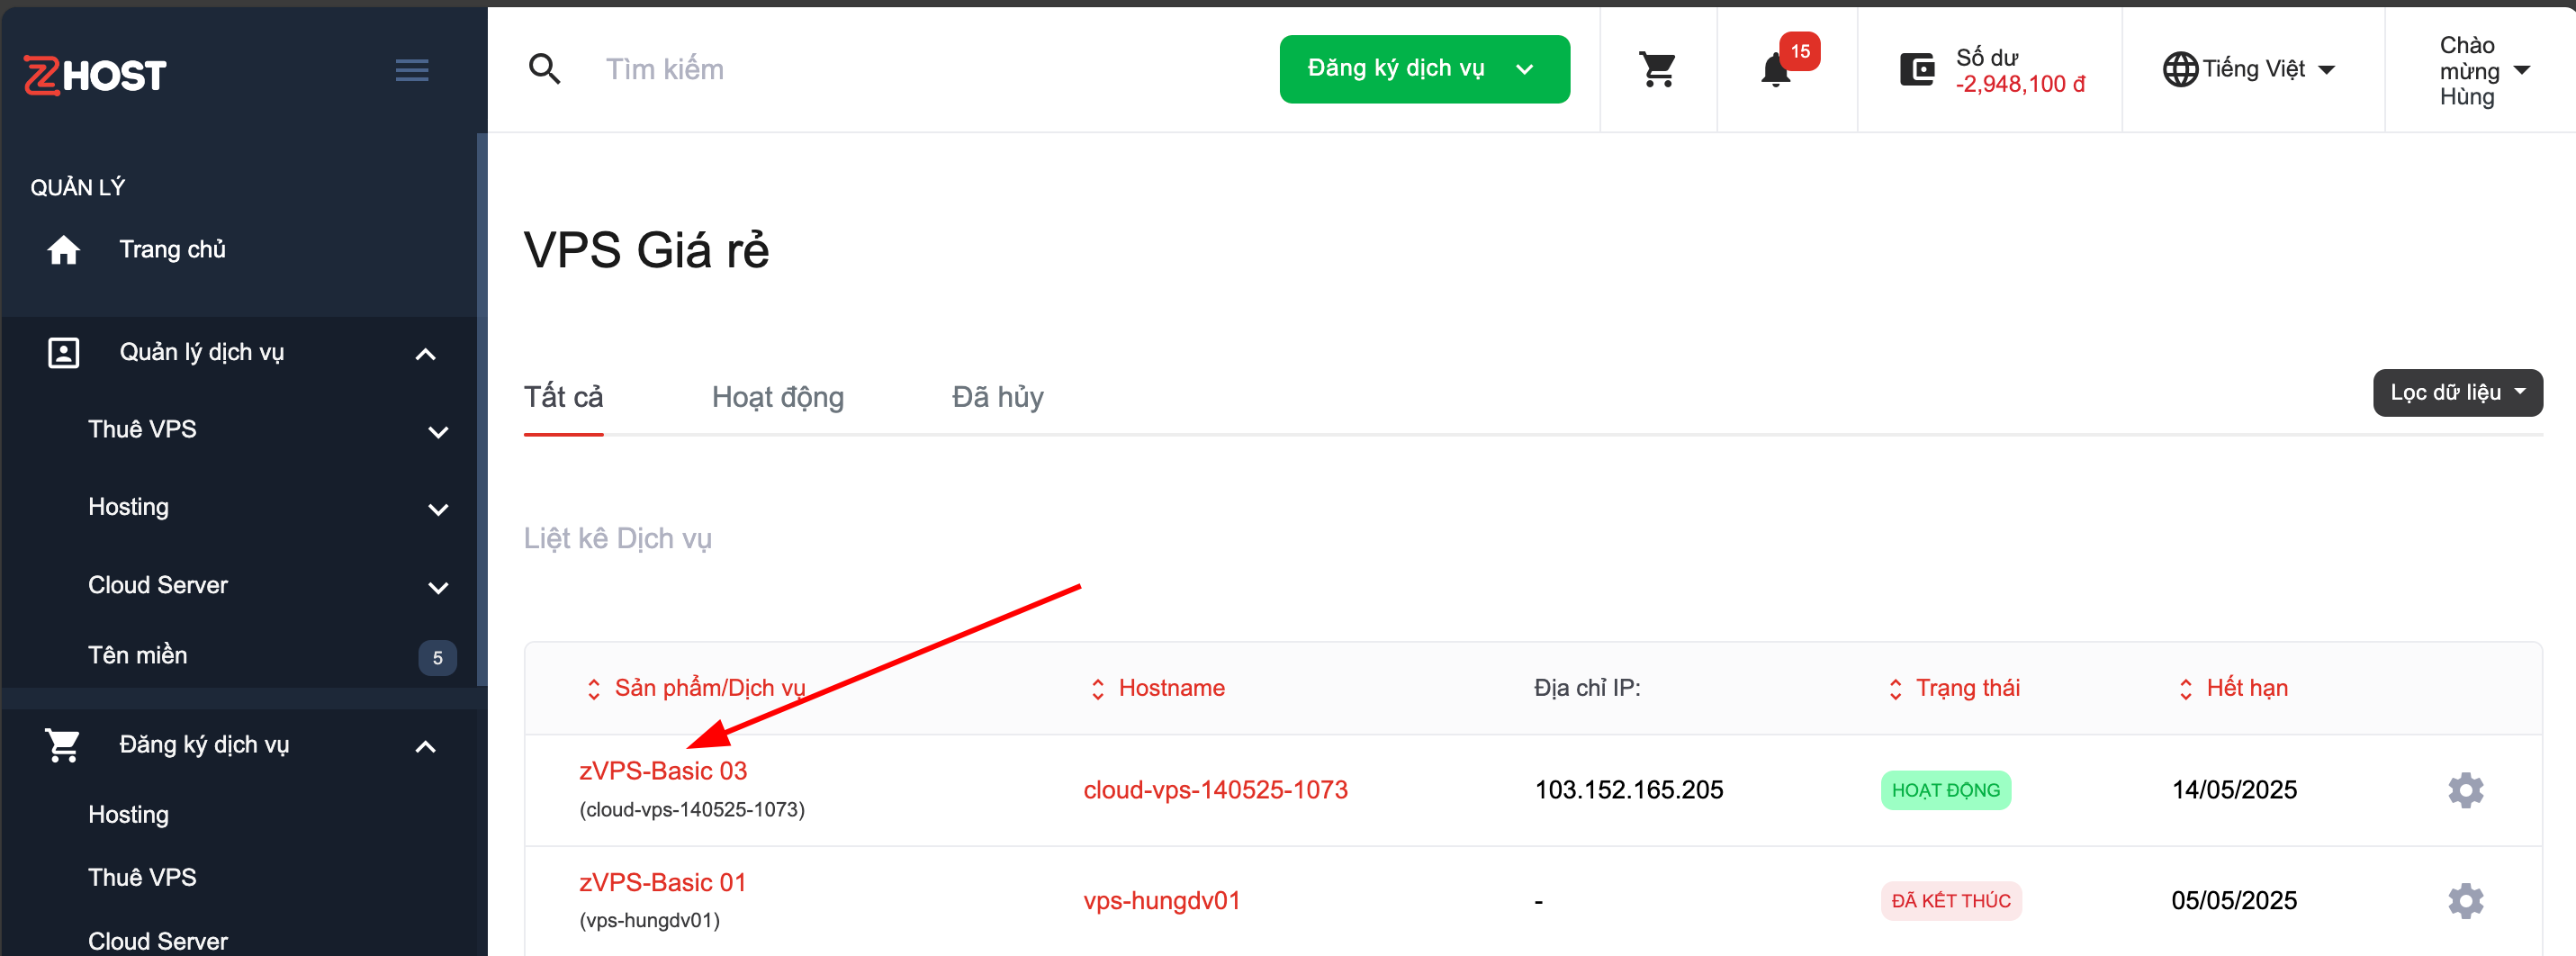The width and height of the screenshot is (2576, 956).
Task: Switch to the Đã hủy tab
Action: [x=997, y=397]
